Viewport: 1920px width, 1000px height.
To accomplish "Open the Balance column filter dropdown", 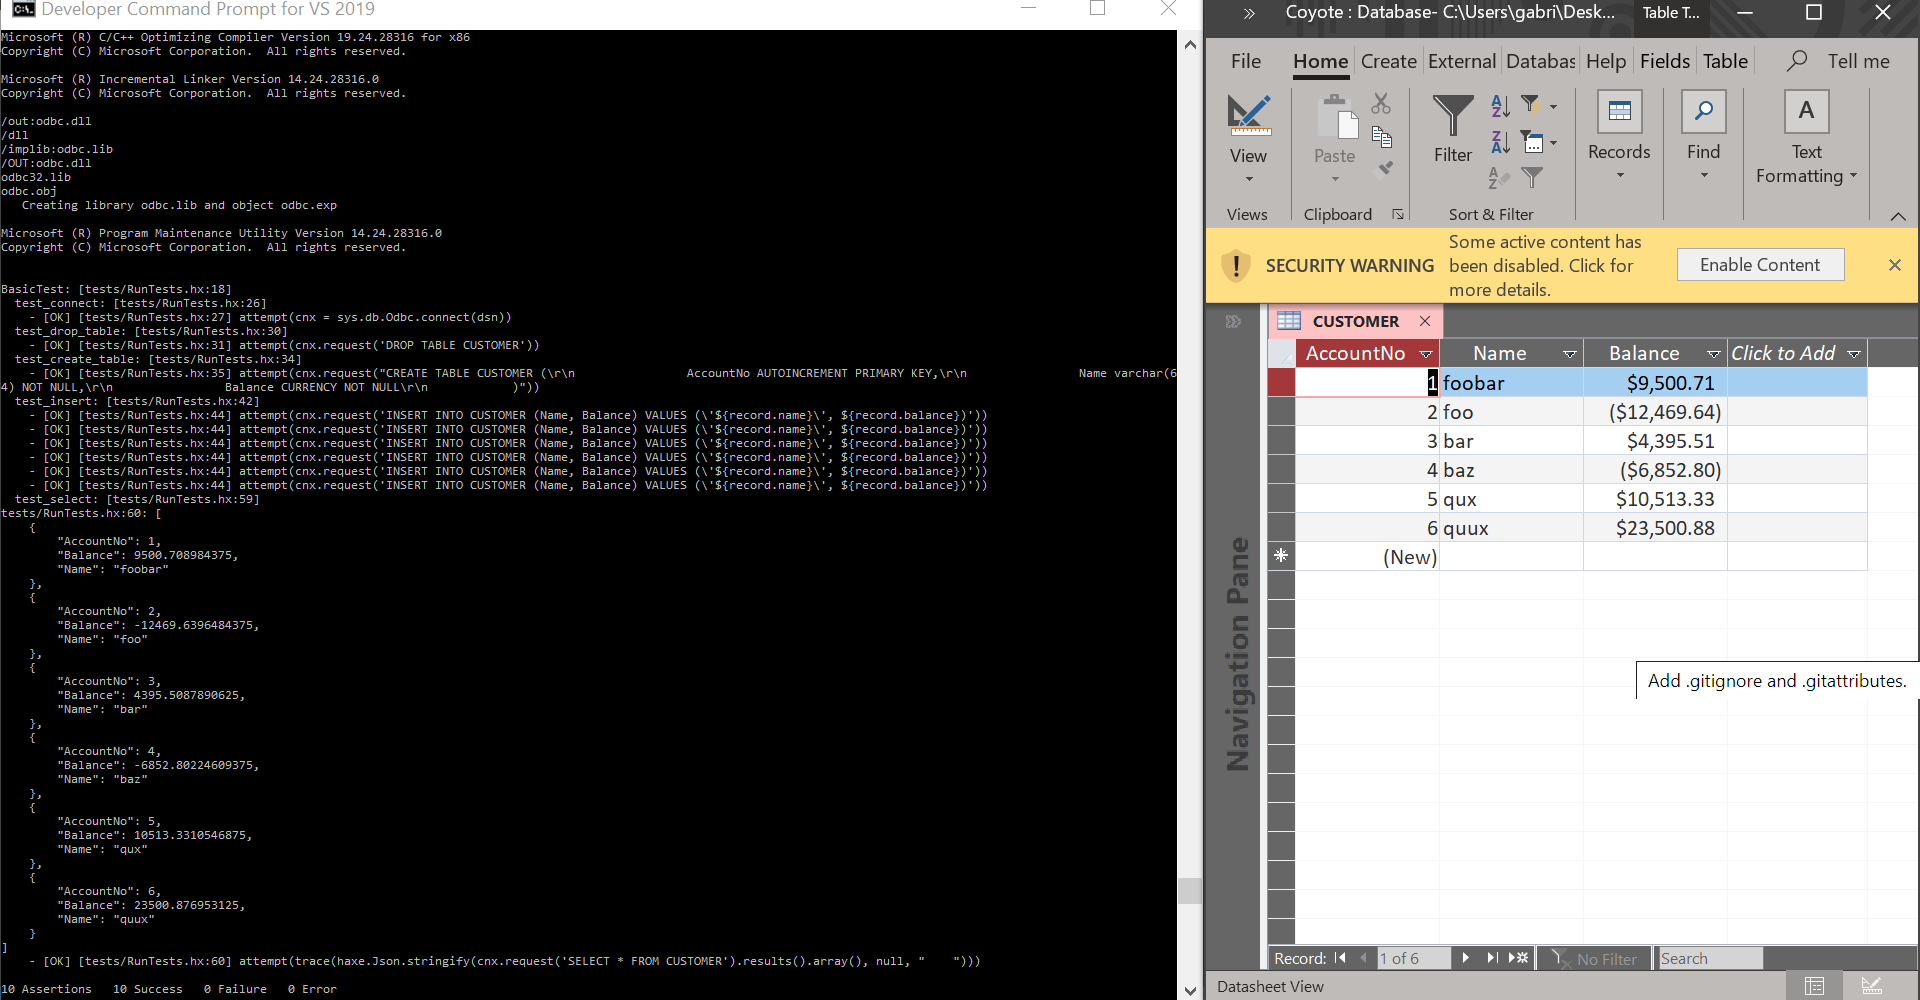I will point(1714,354).
